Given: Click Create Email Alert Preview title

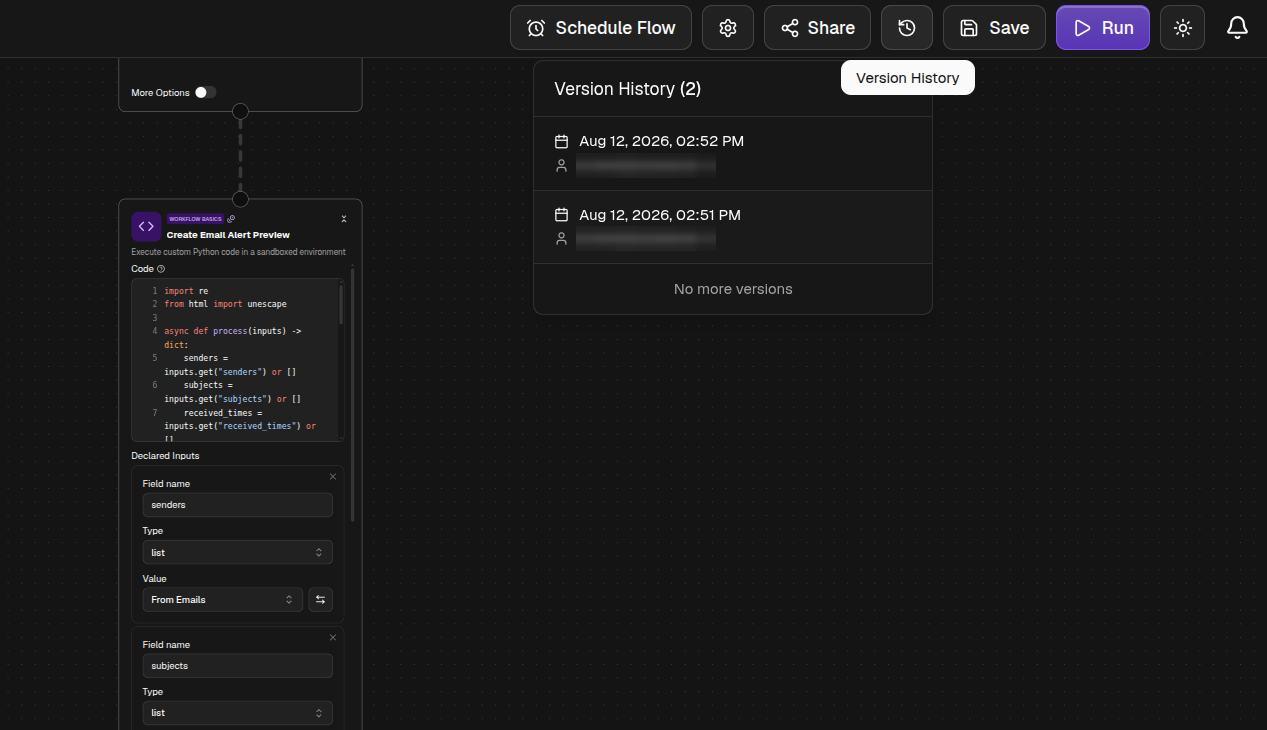Looking at the screenshot, I should [x=228, y=235].
